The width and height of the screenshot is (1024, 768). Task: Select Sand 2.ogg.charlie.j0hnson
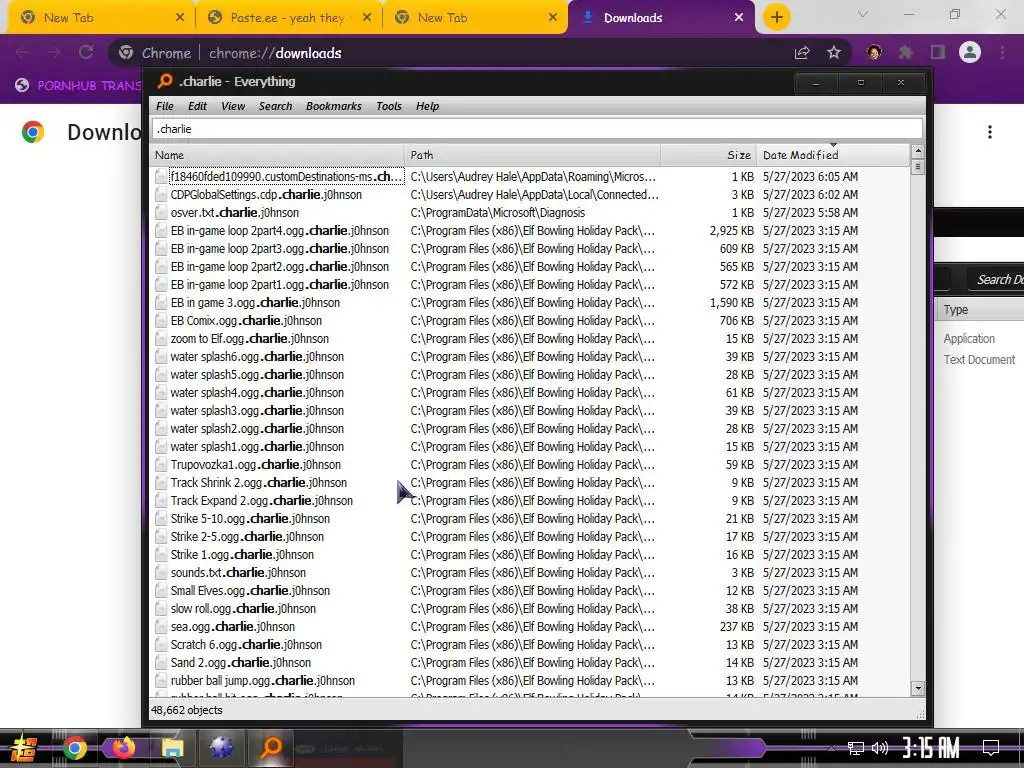241,663
